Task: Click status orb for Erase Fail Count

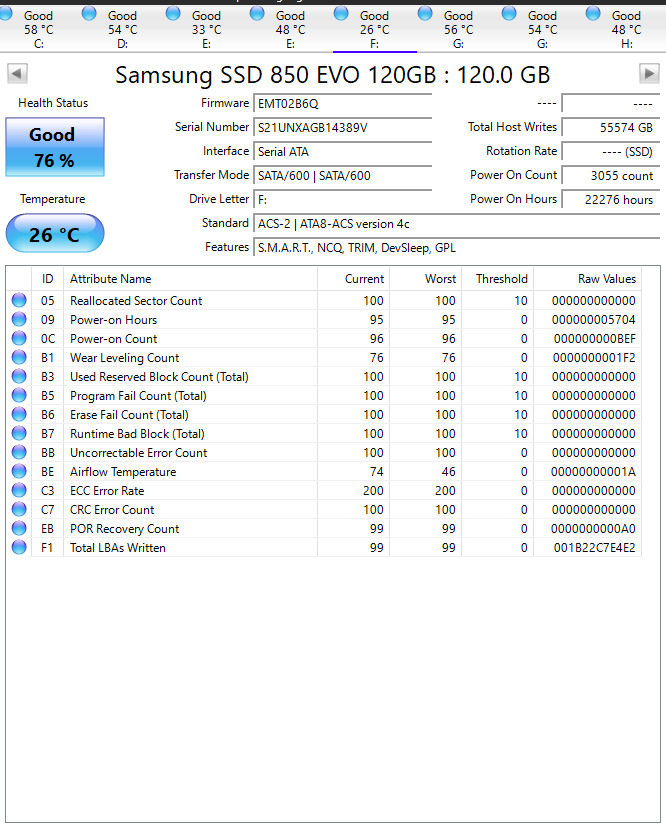Action: point(19,414)
